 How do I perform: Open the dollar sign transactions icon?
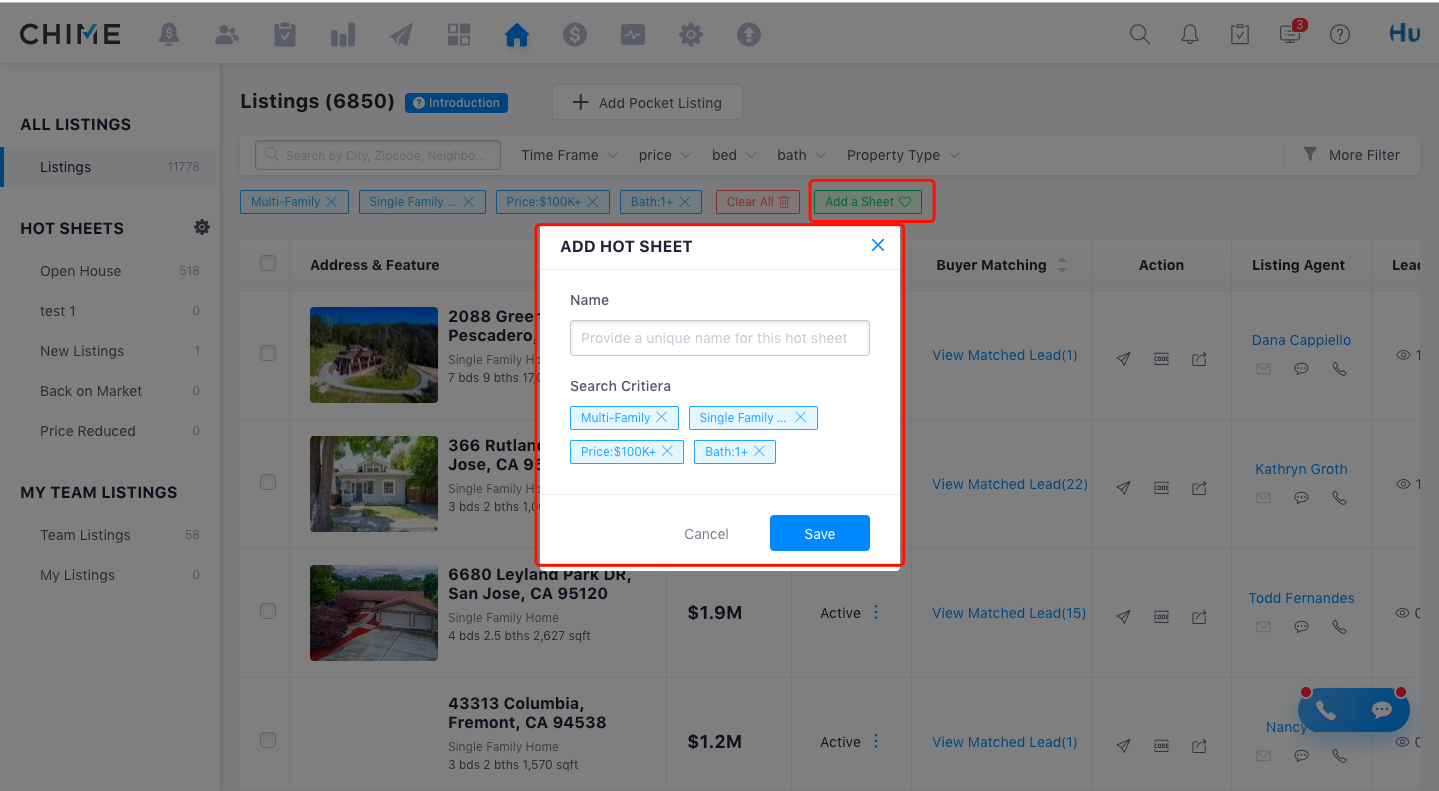(x=575, y=35)
